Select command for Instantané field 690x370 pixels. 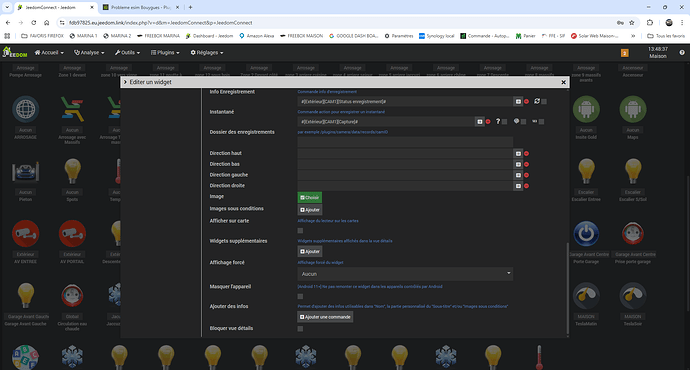pos(480,122)
